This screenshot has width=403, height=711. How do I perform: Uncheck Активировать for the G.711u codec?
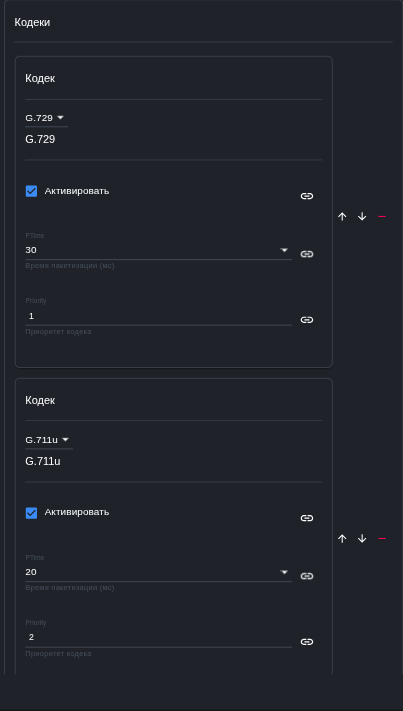(31, 513)
